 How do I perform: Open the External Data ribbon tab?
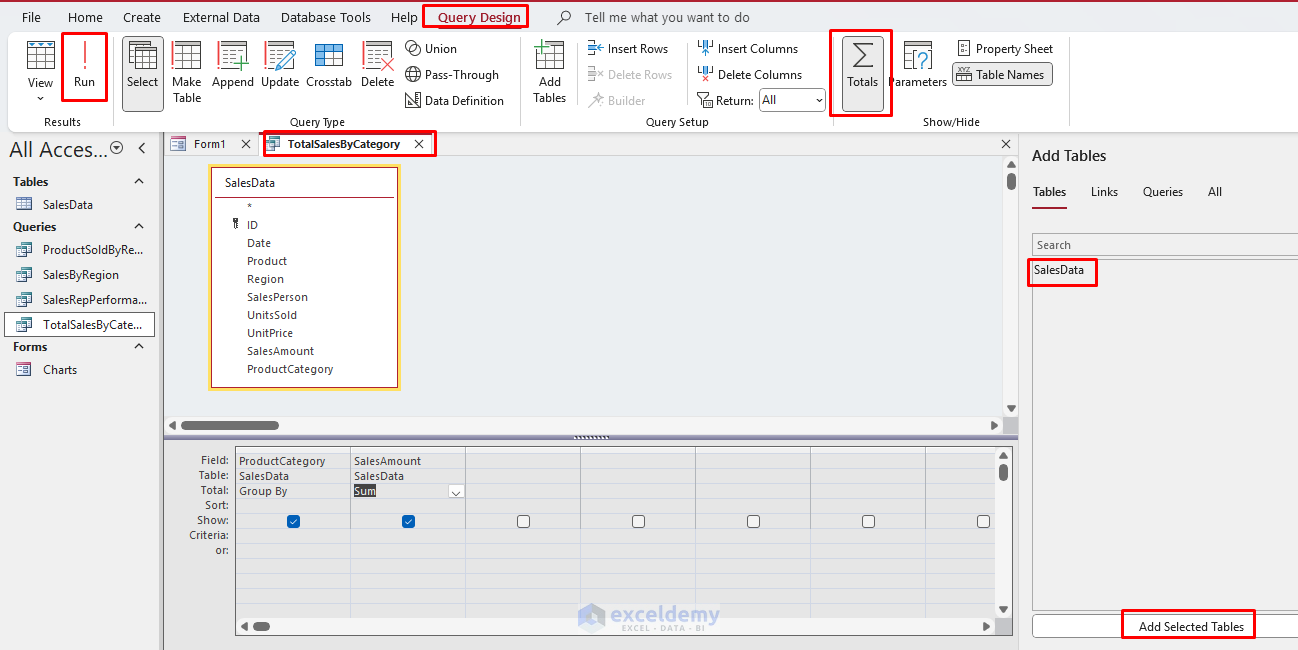click(221, 17)
